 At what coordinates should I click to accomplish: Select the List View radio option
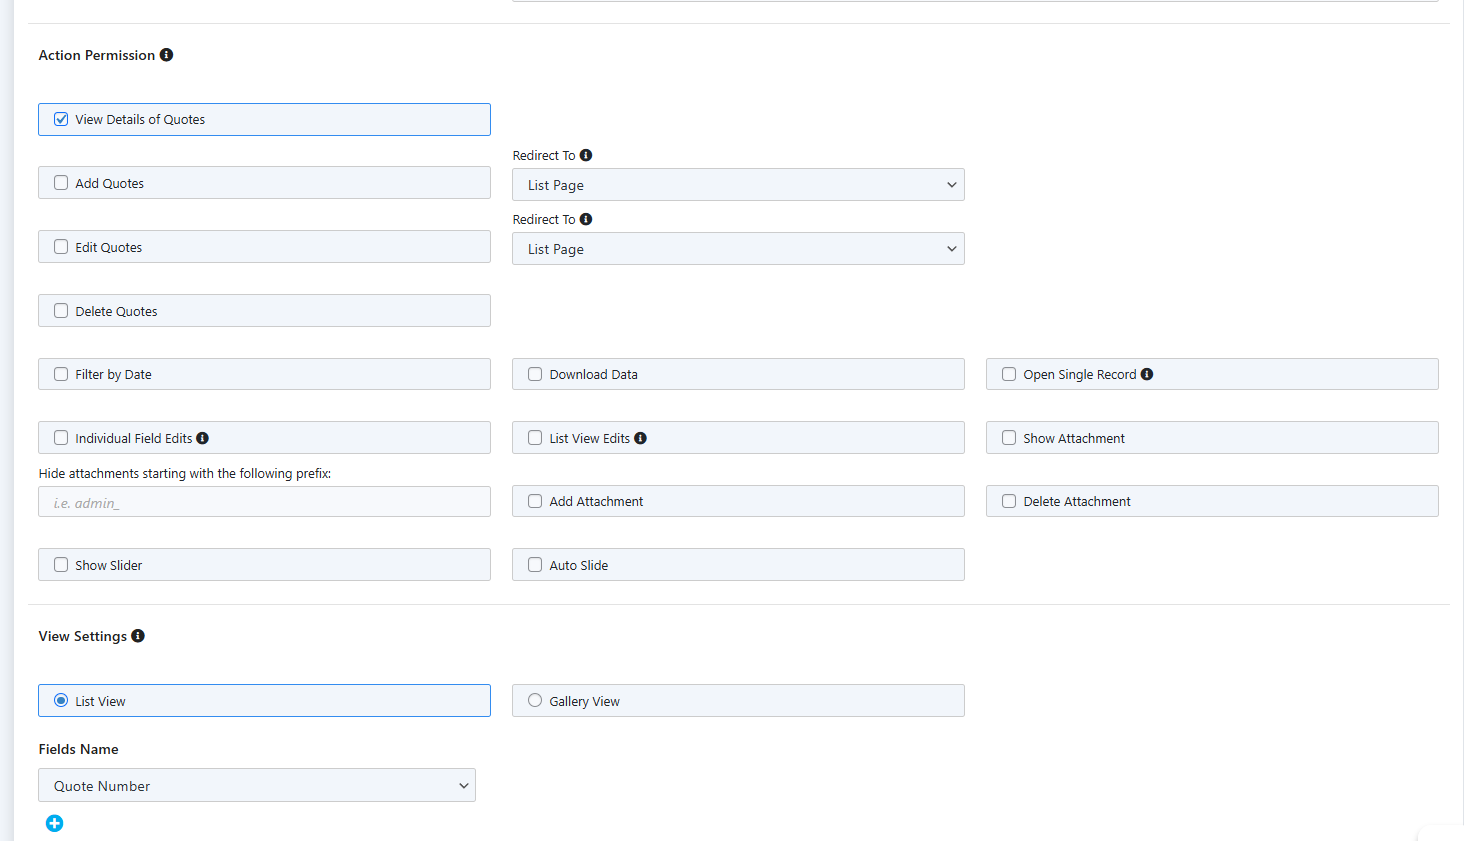click(61, 701)
